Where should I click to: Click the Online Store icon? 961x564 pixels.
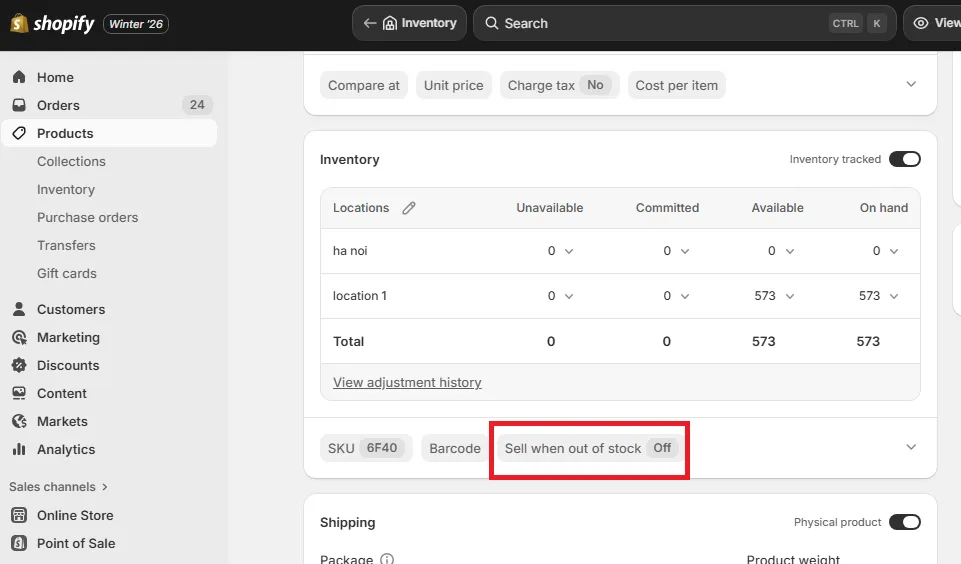pos(19,515)
